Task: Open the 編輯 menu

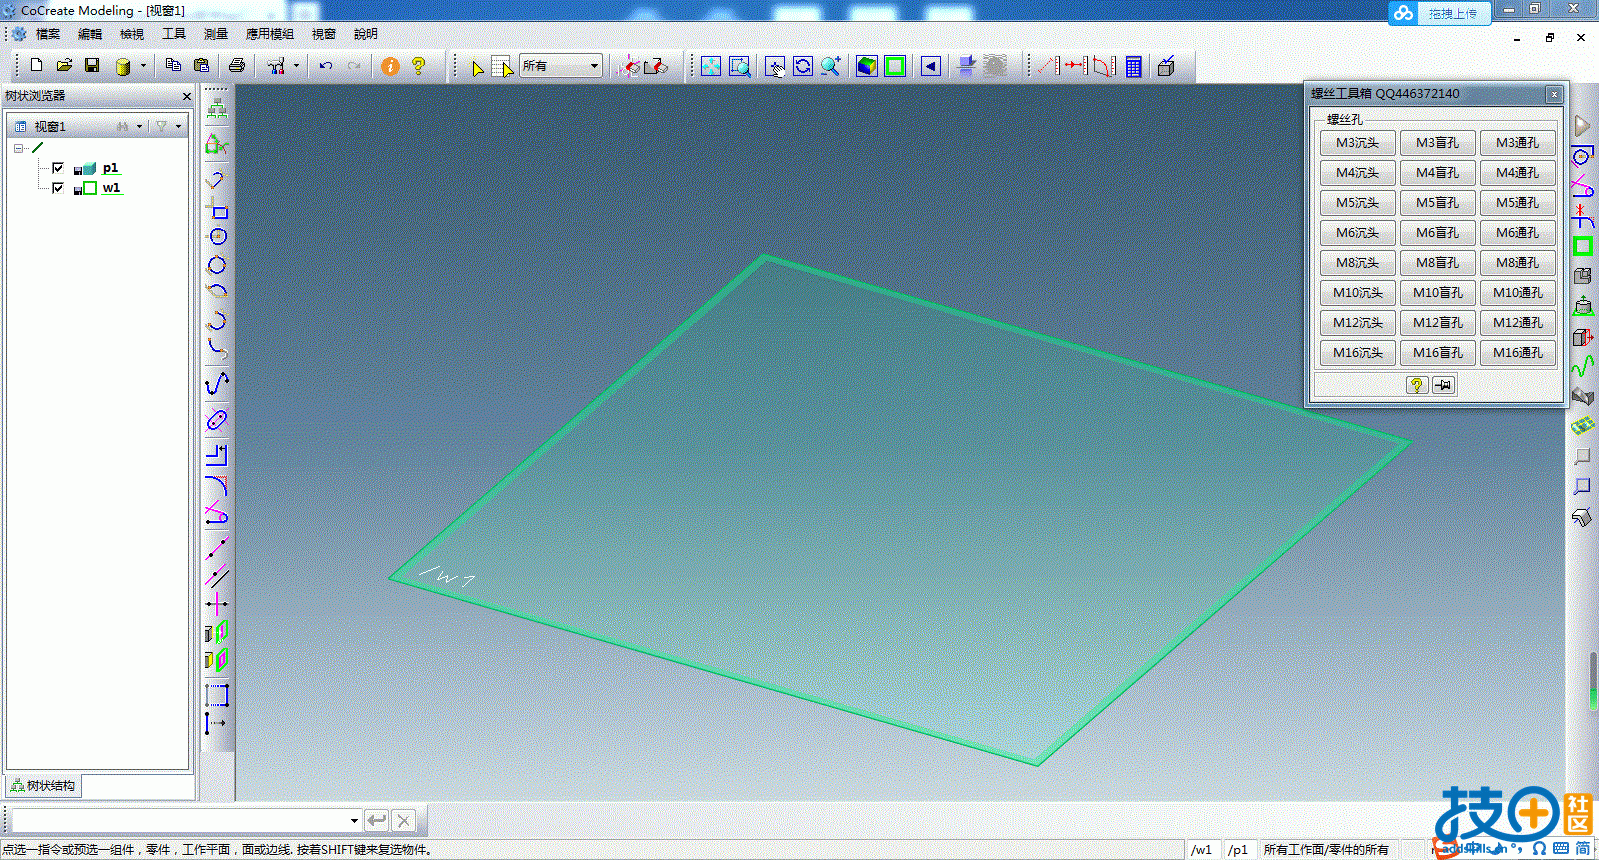Action: pyautogui.click(x=90, y=34)
